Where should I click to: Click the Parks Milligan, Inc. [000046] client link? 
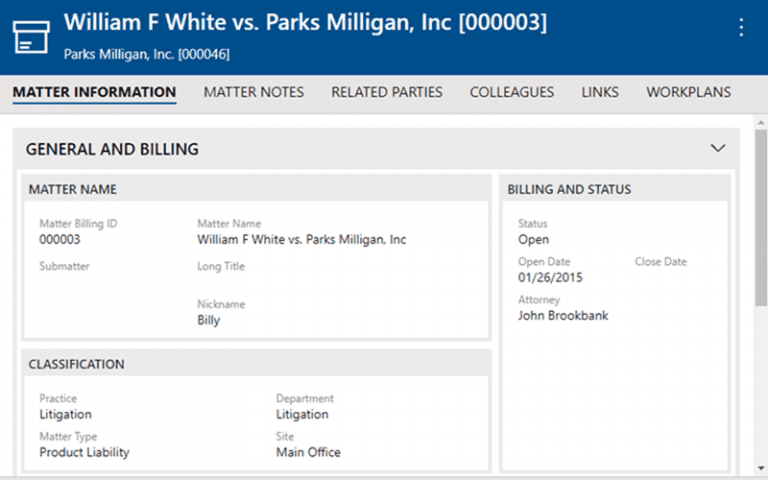(x=146, y=54)
